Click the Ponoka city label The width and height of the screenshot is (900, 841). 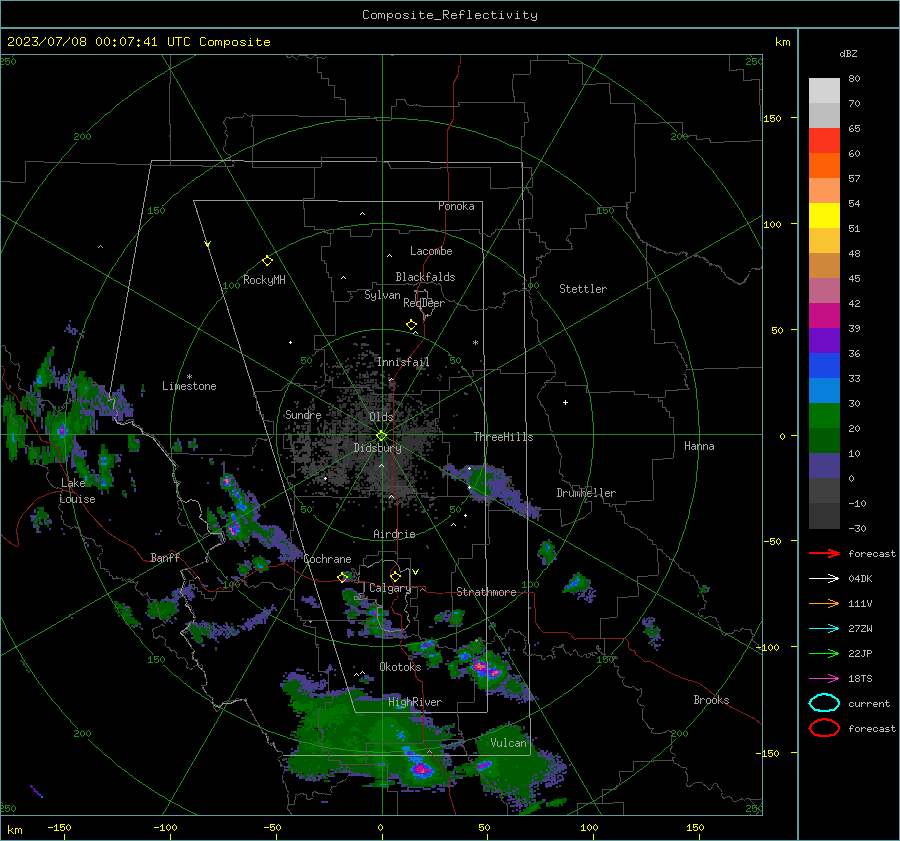pos(456,206)
